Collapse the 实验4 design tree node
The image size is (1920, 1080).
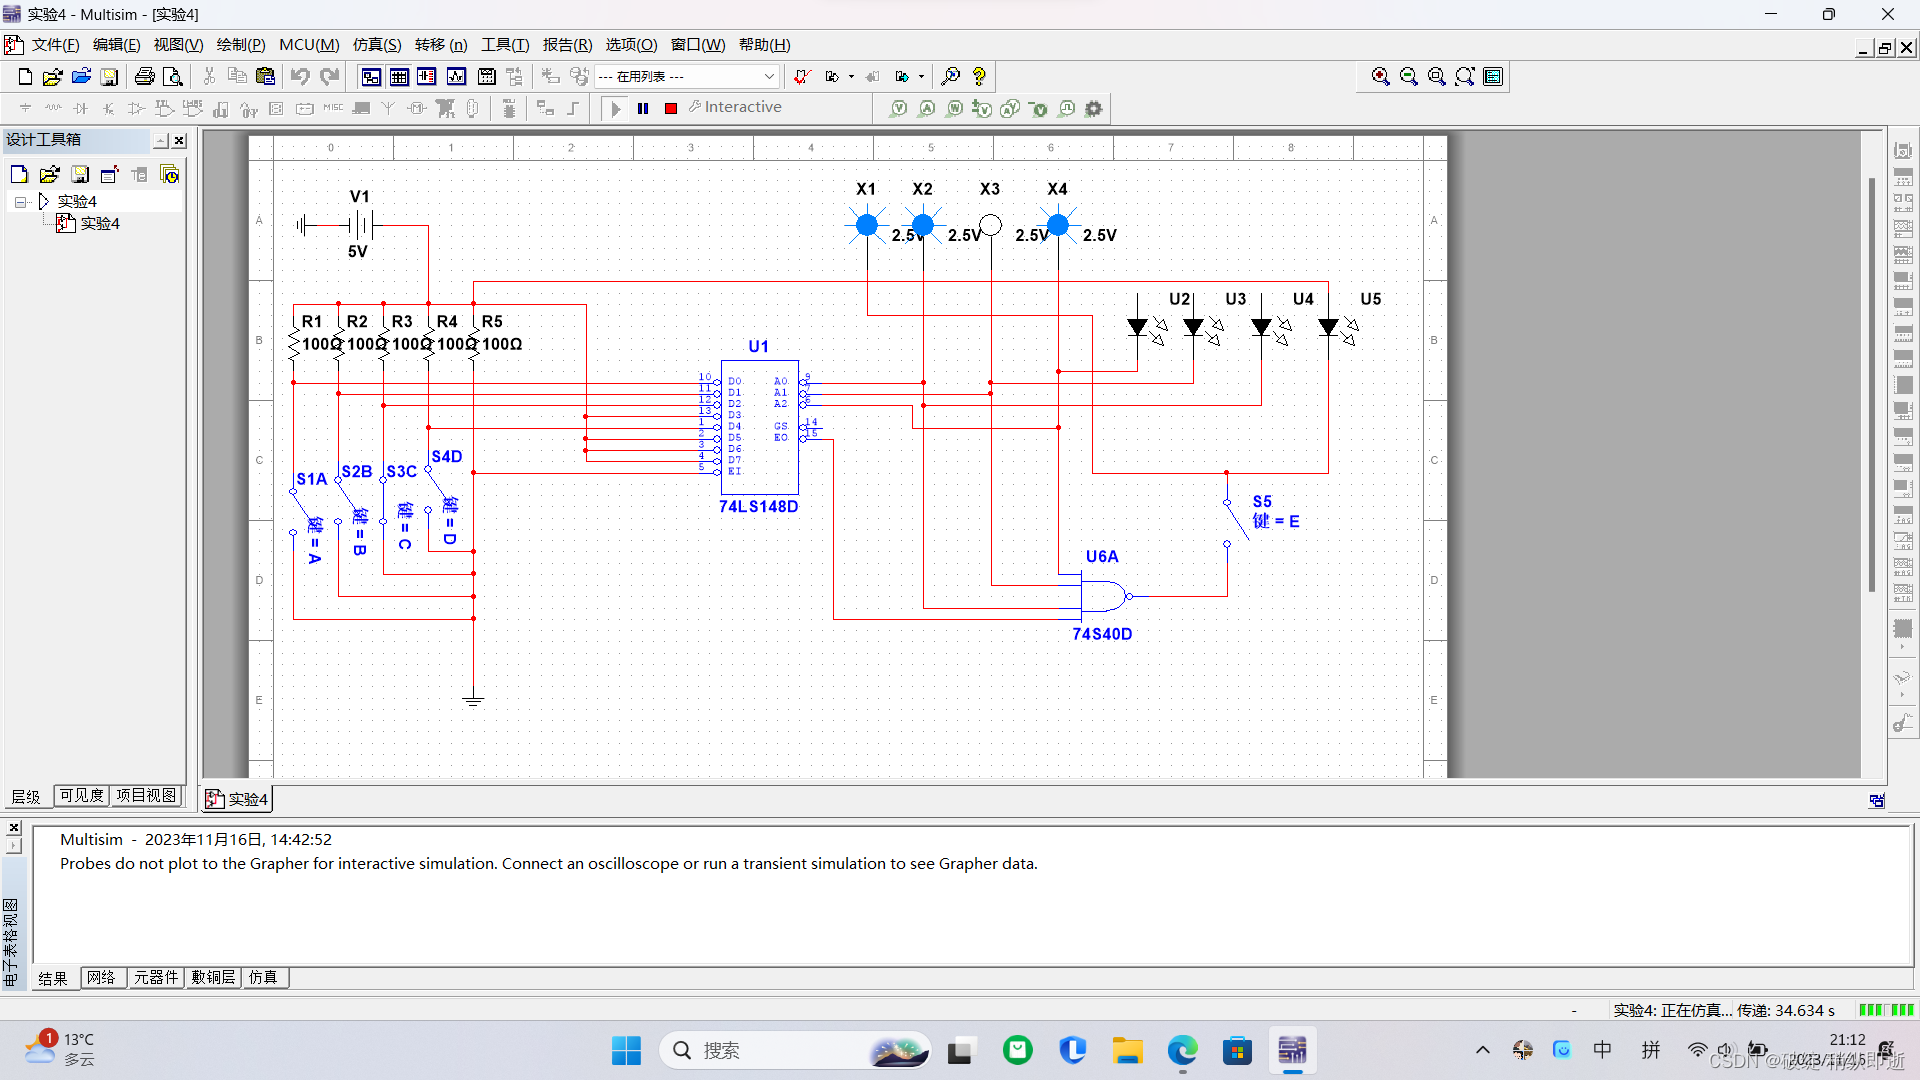click(20, 201)
